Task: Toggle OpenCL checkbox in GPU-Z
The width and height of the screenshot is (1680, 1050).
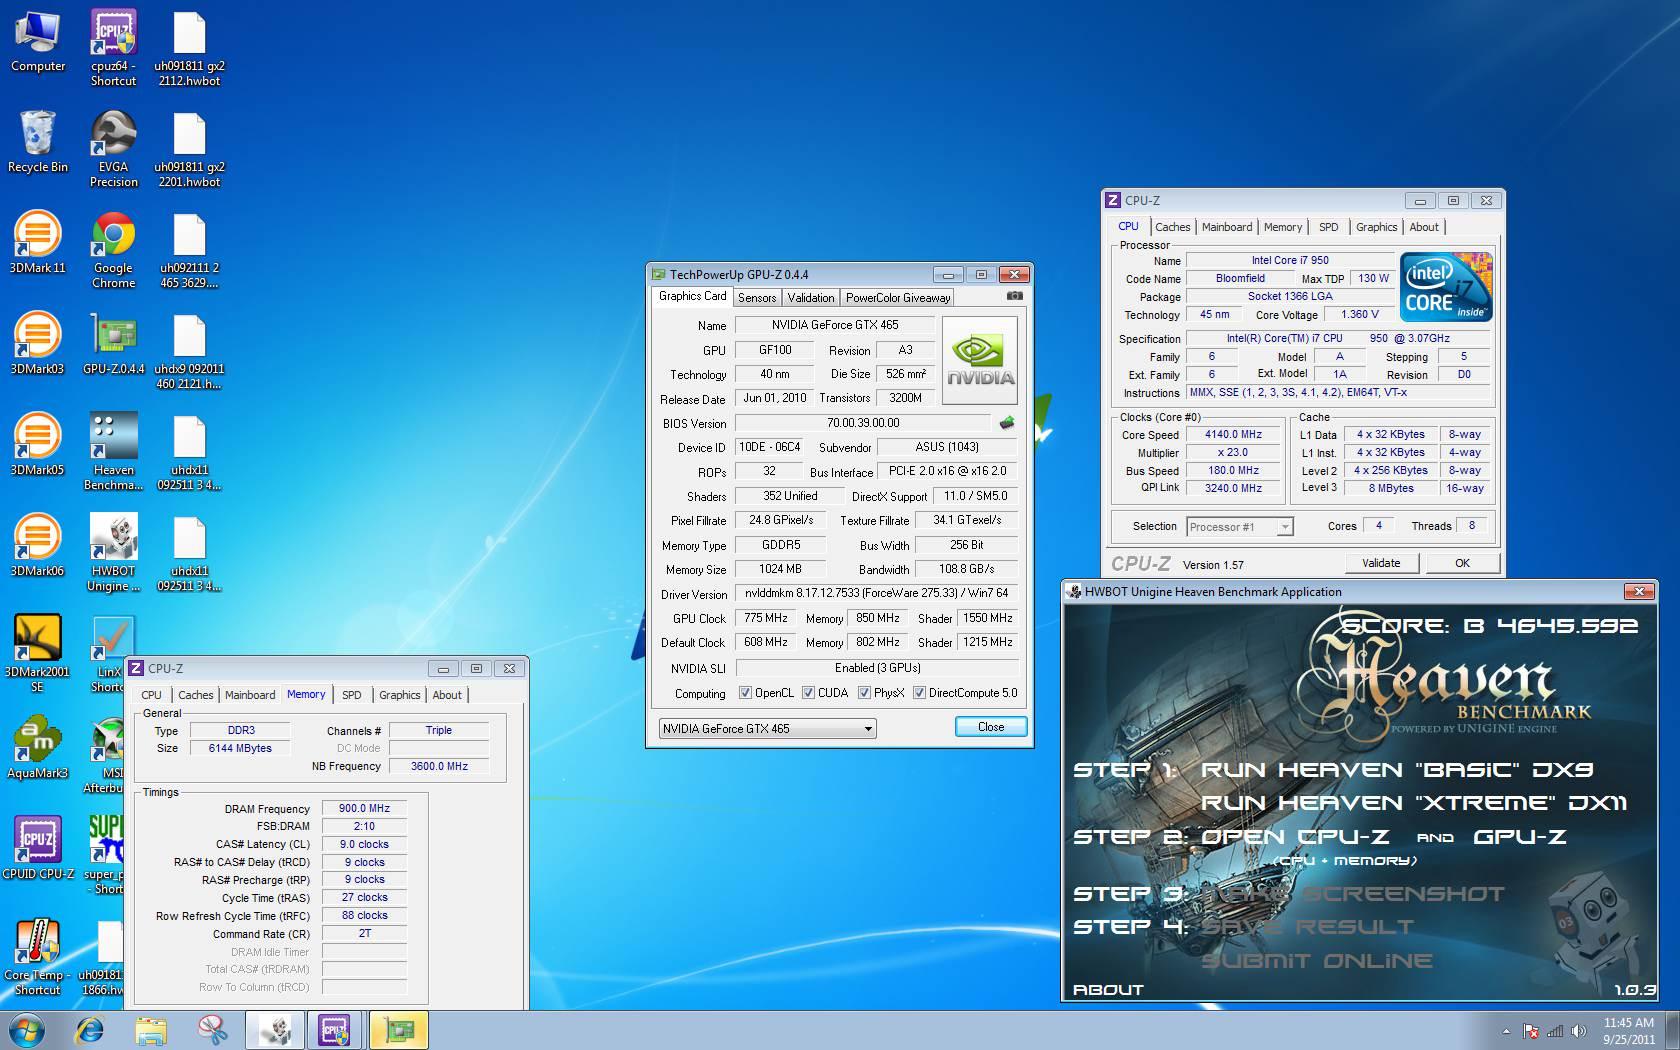Action: point(745,693)
